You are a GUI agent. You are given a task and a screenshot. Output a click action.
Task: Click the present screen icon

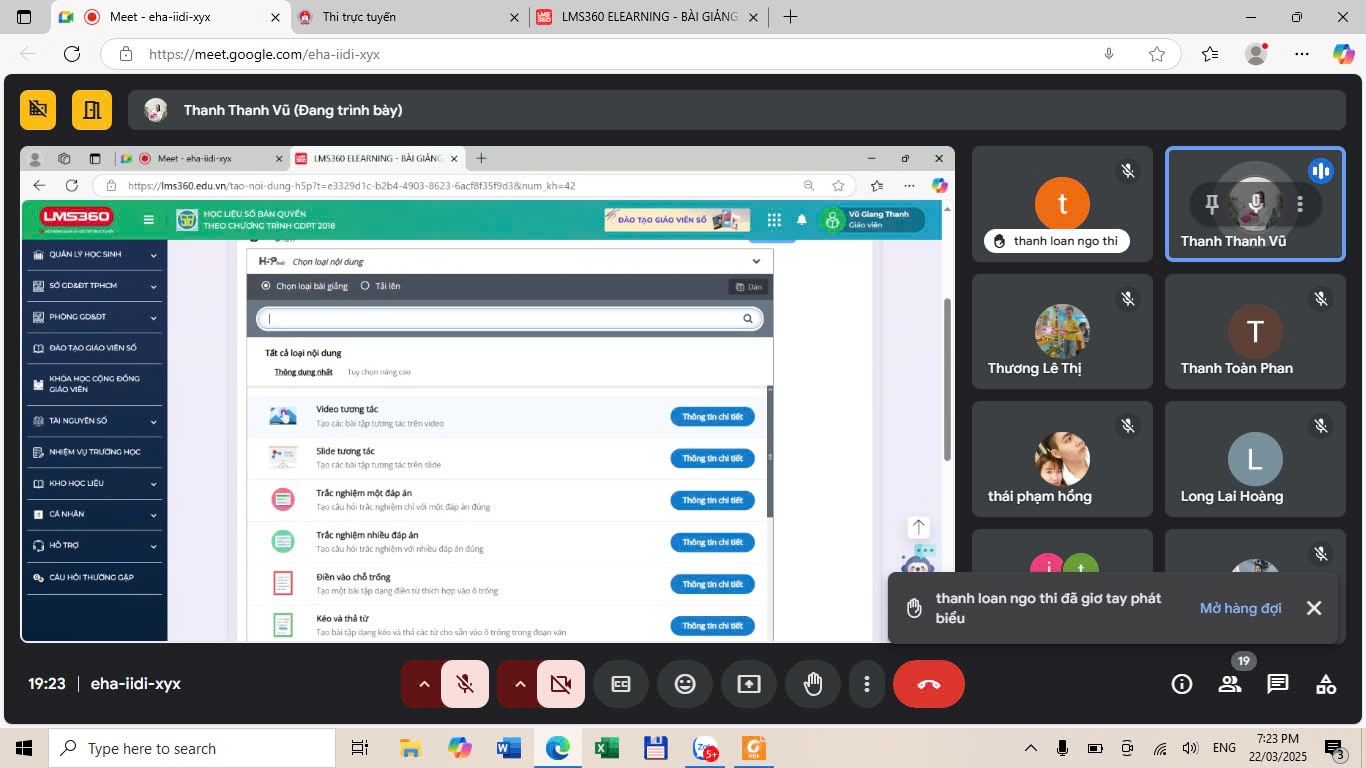[749, 684]
